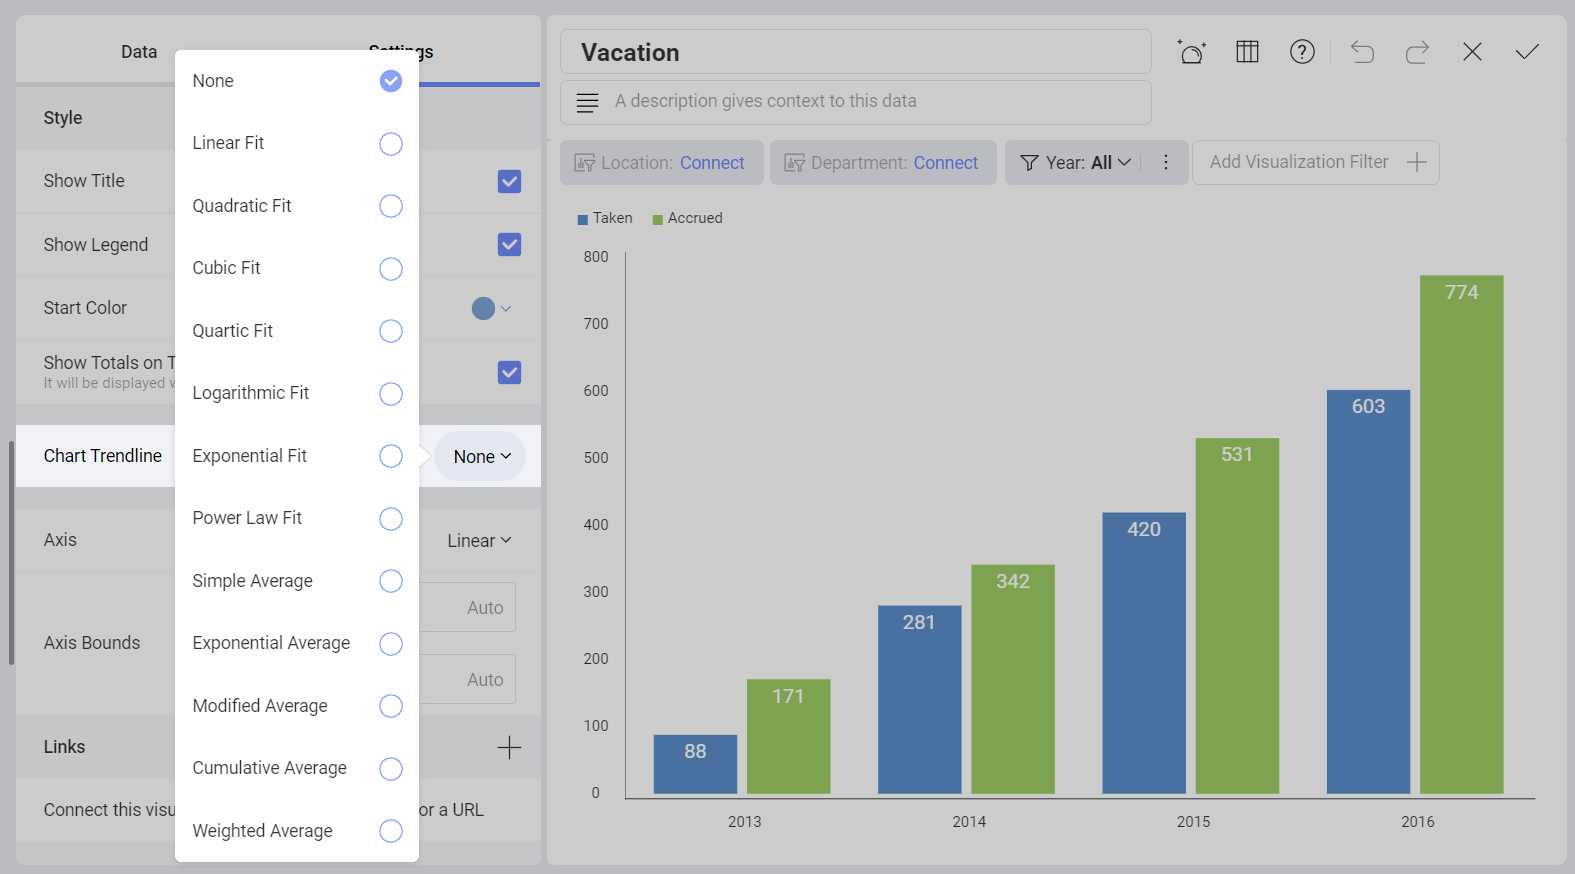The image size is (1575, 874).
Task: Toggle the Show Totals checkbox
Action: point(509,372)
